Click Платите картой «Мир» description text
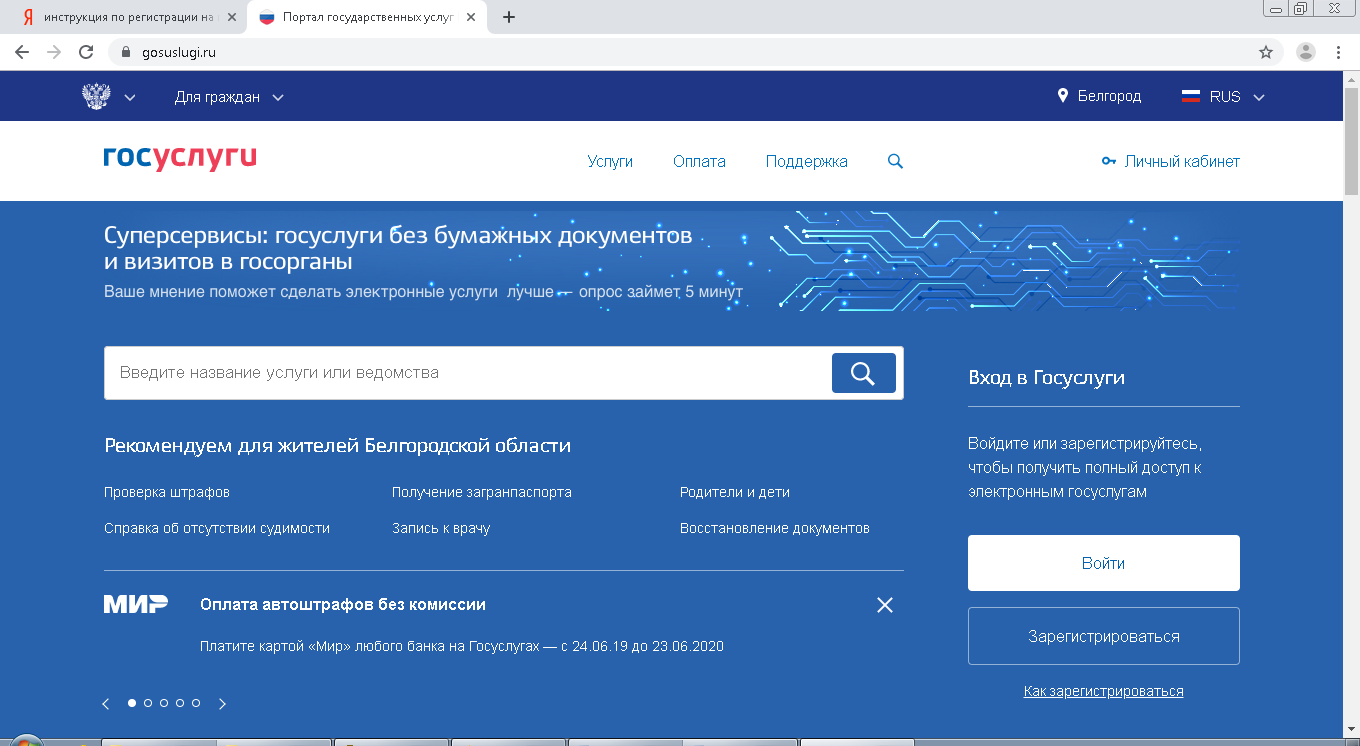This screenshot has width=1360, height=746. click(462, 646)
